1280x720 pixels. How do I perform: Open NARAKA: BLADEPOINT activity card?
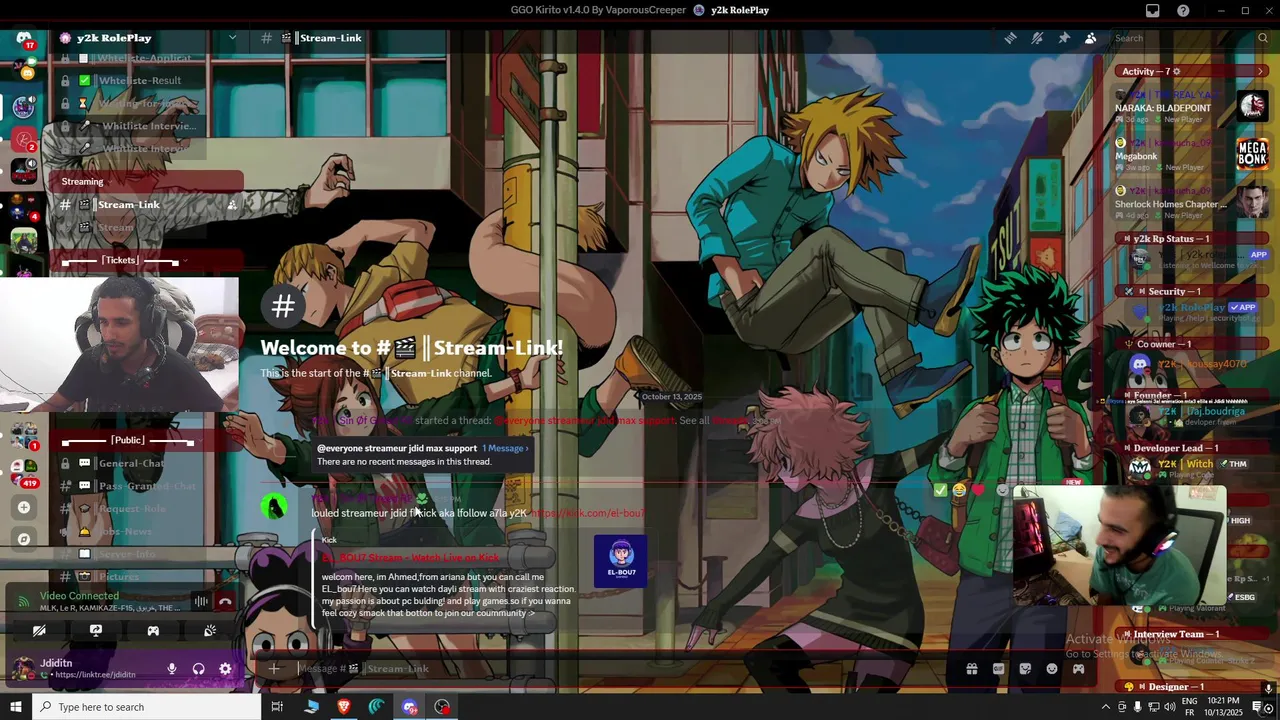coord(1192,106)
